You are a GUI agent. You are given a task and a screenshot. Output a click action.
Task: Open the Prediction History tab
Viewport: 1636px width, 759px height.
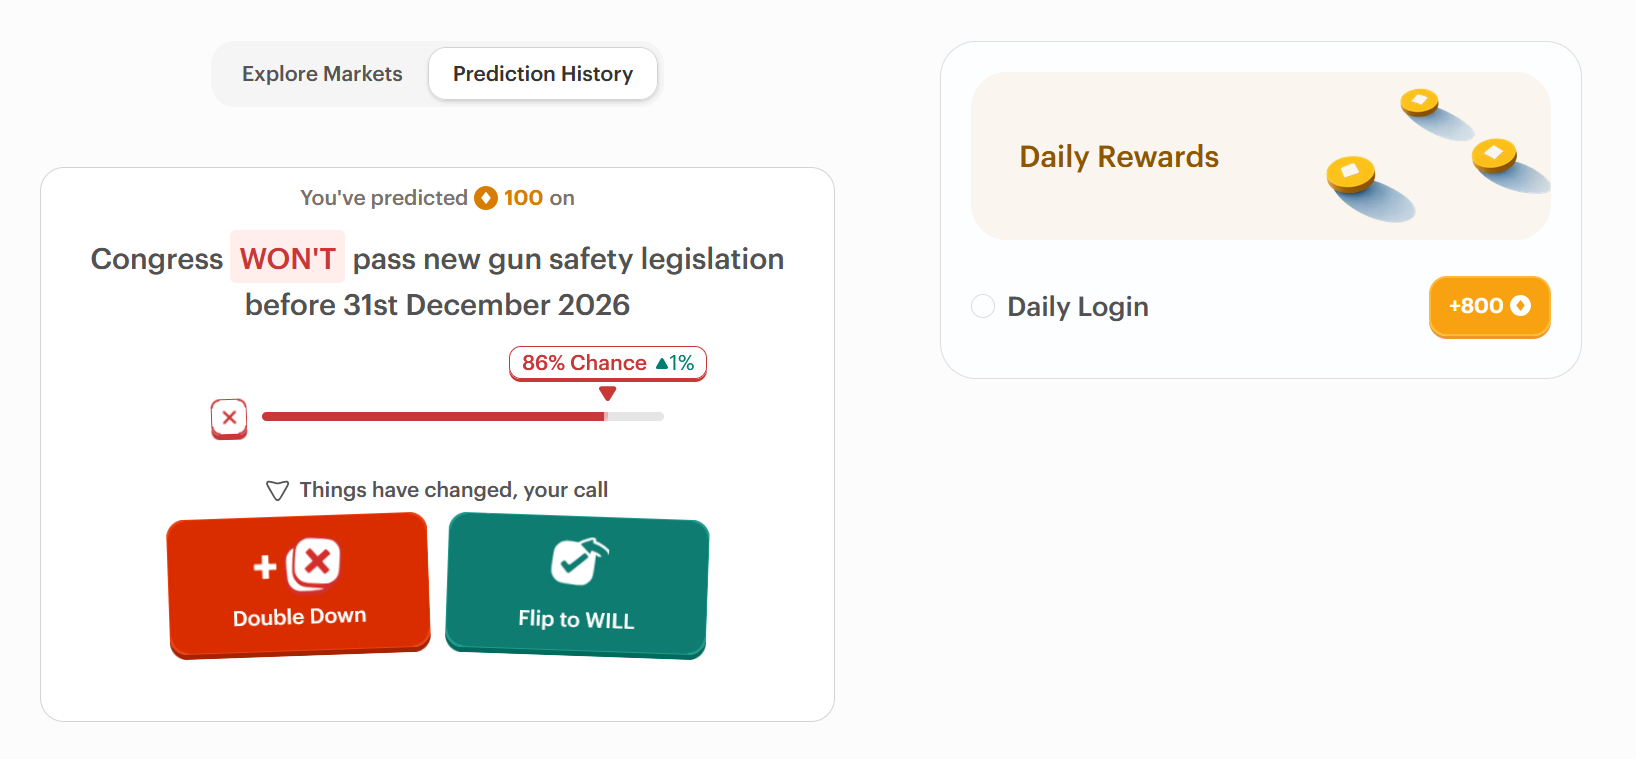click(x=542, y=73)
